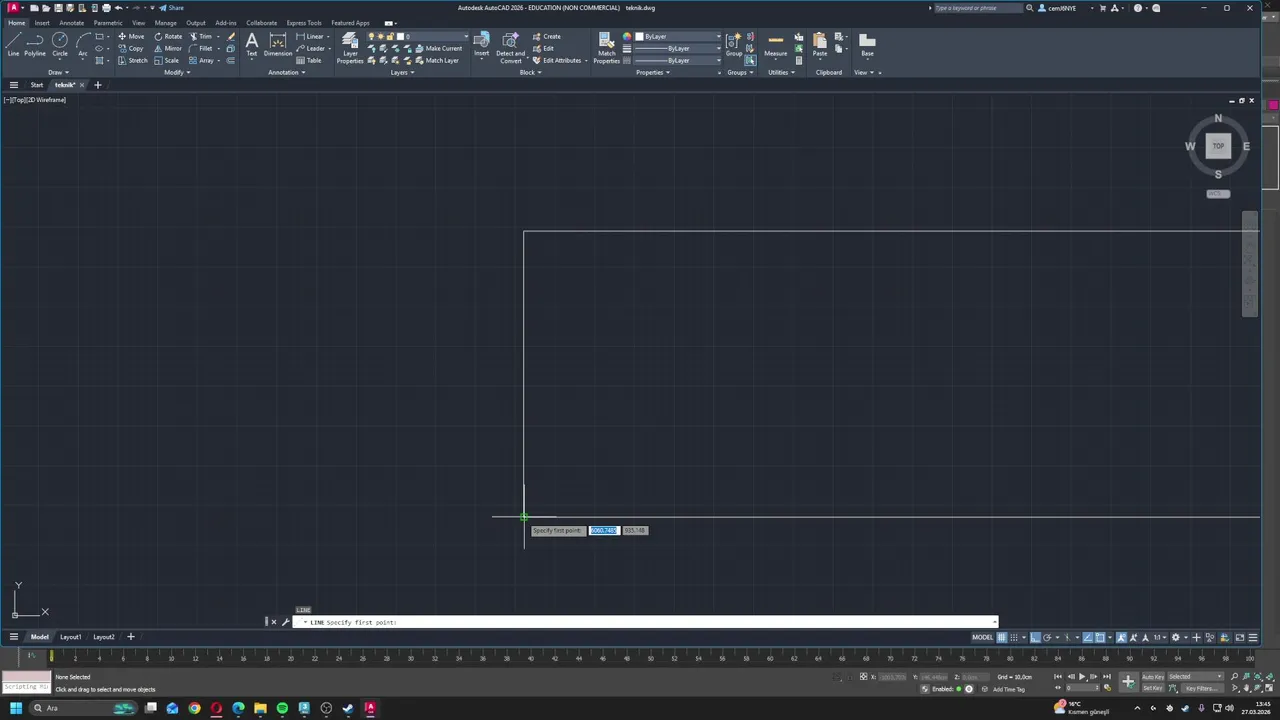Activate the Rotate command
The image size is (1280, 720).
coord(168,36)
